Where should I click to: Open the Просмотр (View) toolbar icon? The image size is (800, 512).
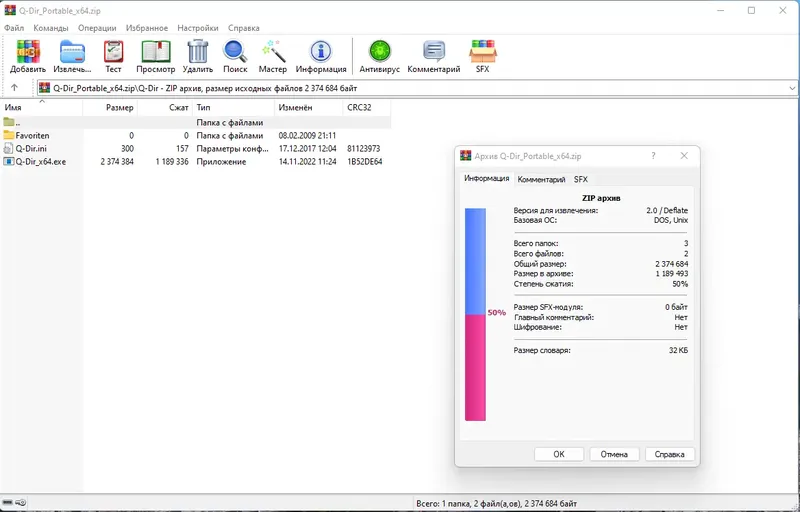156,52
